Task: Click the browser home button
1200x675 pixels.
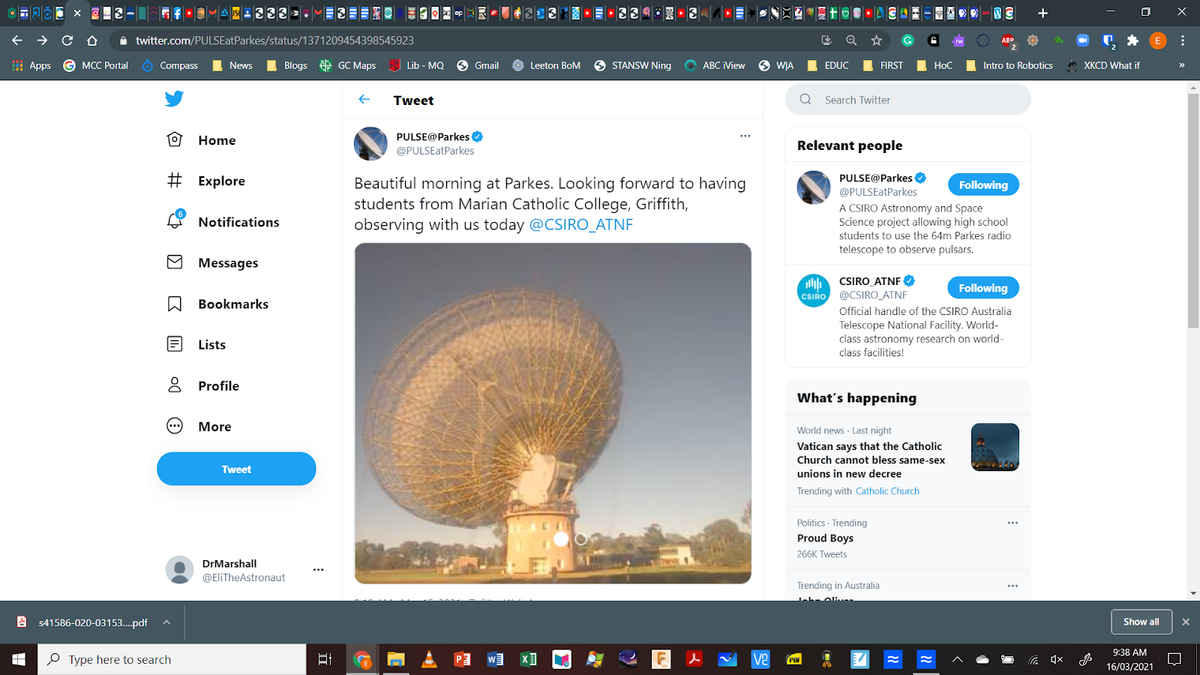Action: (x=91, y=40)
